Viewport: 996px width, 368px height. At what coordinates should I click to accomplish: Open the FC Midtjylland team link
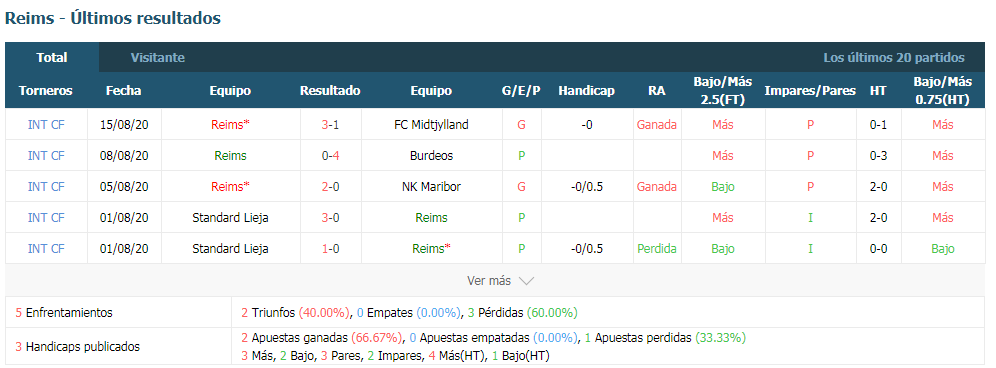(431, 125)
